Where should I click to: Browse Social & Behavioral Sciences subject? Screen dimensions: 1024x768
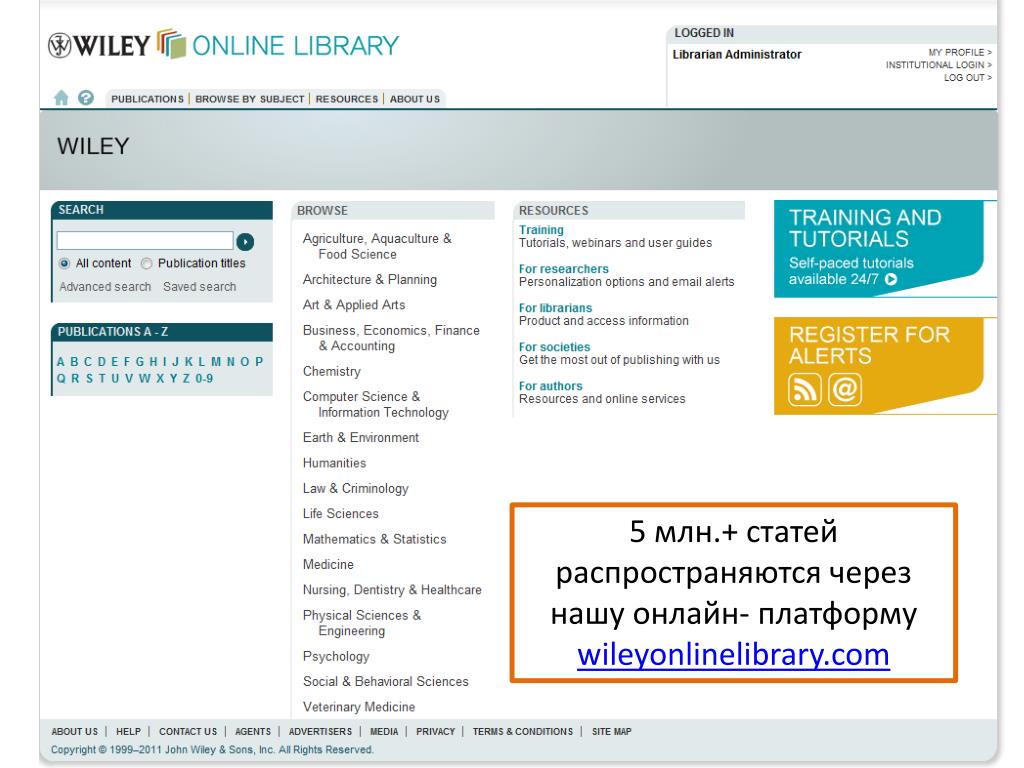[385, 682]
